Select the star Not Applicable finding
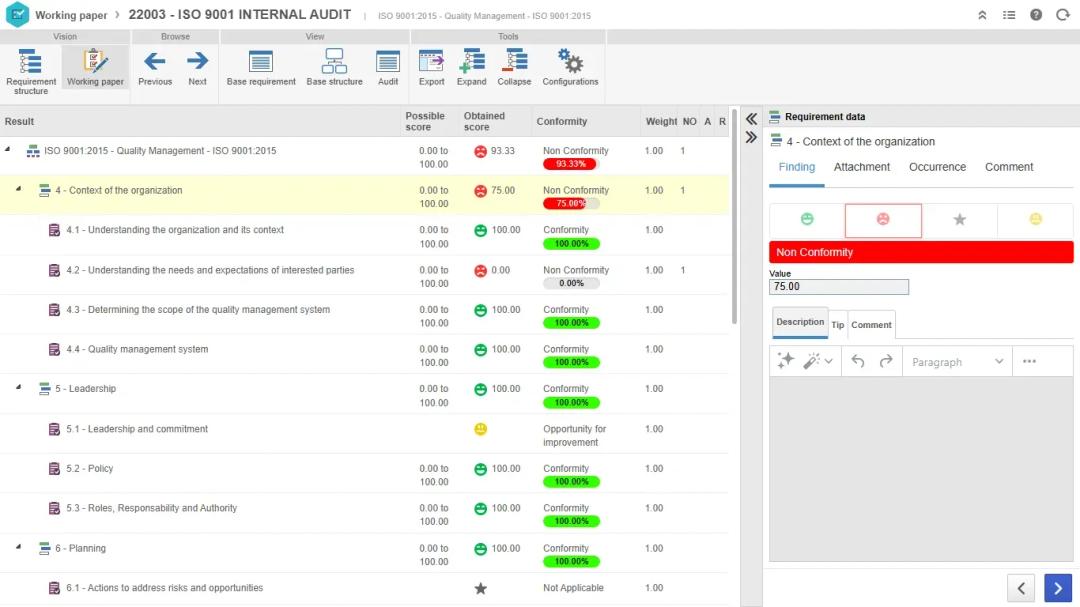 click(x=959, y=220)
